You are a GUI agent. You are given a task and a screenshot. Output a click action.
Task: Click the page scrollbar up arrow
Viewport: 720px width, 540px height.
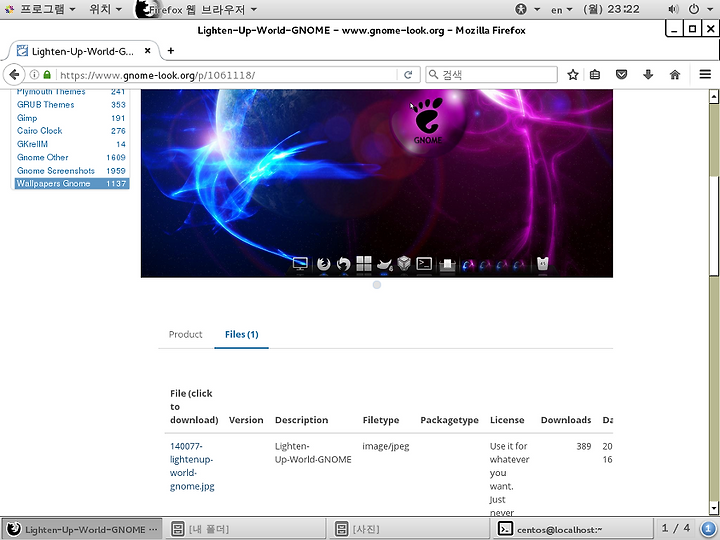click(713, 96)
